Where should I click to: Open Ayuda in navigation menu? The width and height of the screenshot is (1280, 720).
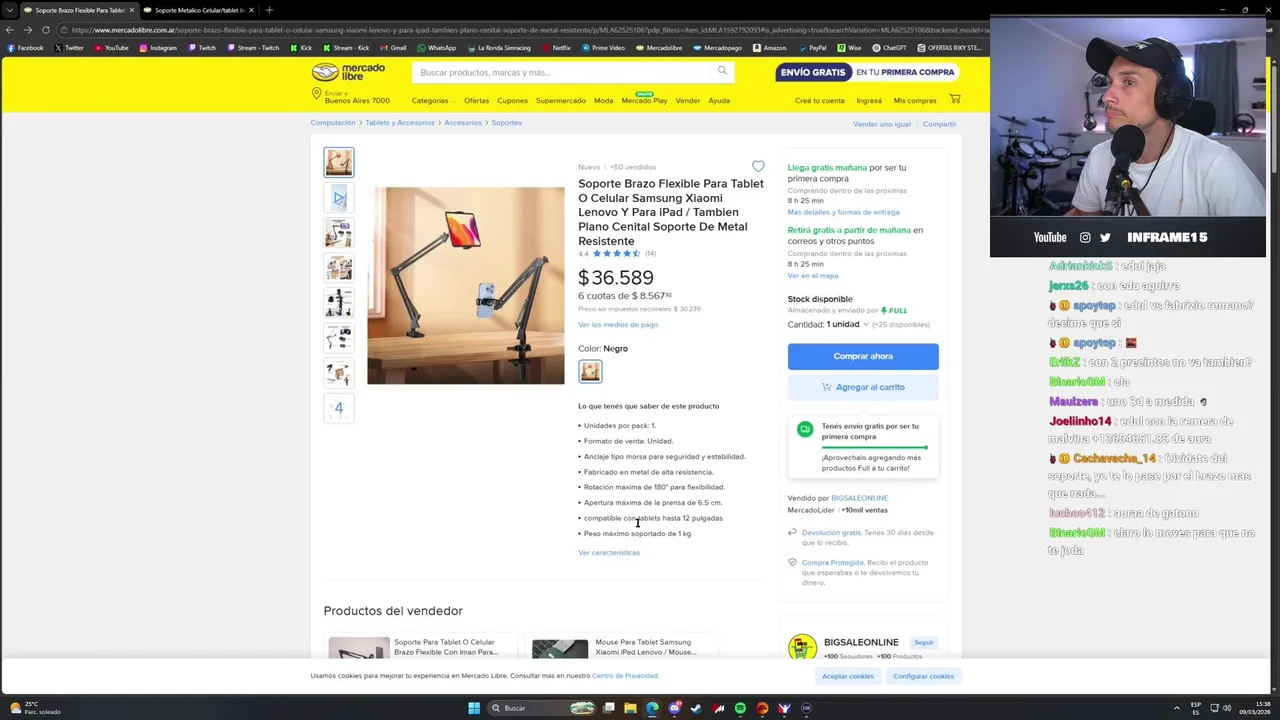[719, 100]
